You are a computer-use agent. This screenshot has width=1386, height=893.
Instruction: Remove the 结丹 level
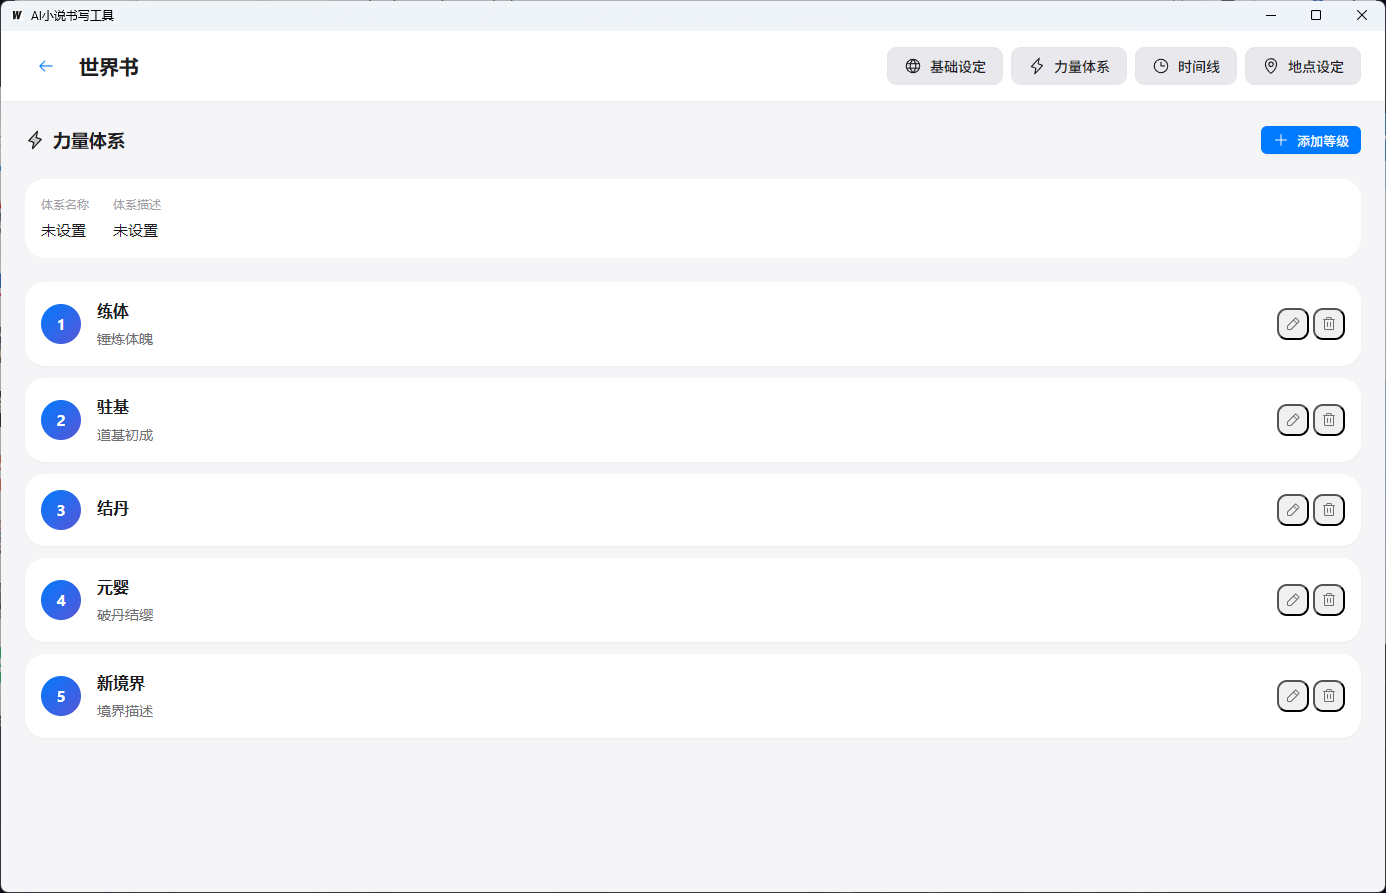pos(1328,510)
